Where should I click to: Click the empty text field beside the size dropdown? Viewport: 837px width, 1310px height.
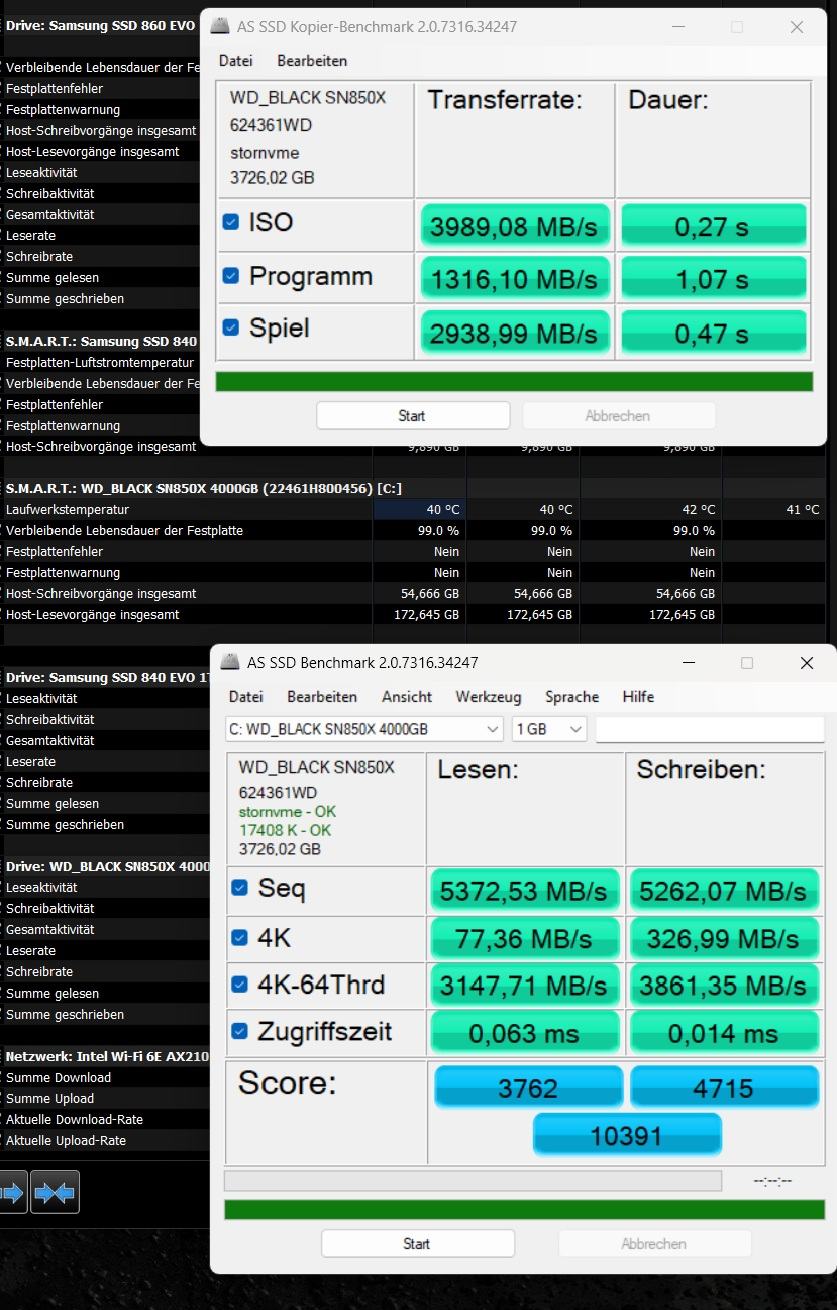[710, 729]
